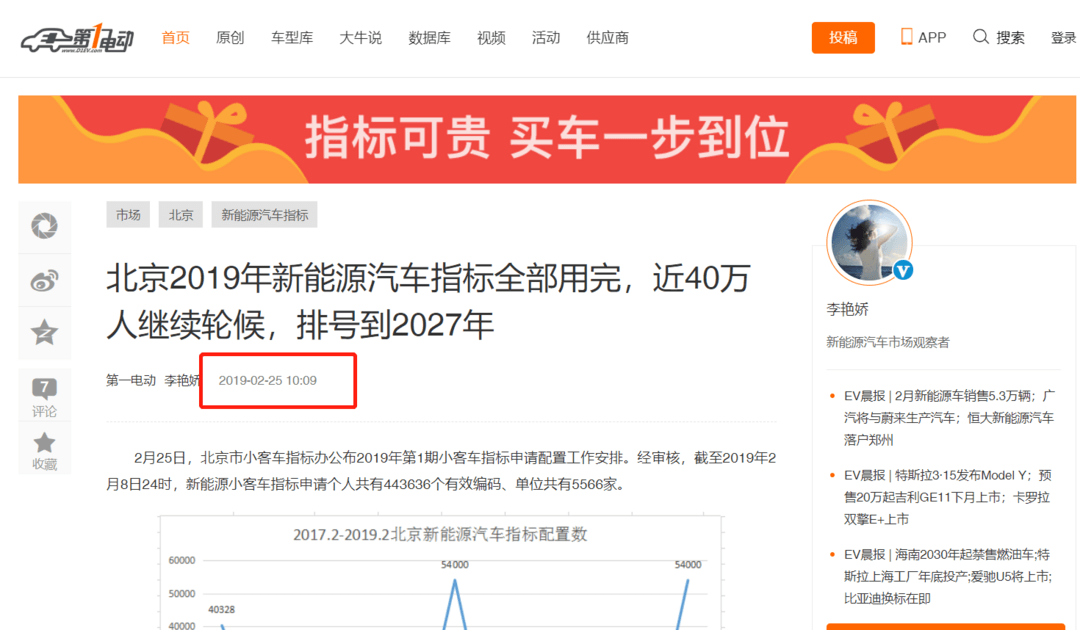Open author 李艳娇 avatar photo

pyautogui.click(x=869, y=243)
